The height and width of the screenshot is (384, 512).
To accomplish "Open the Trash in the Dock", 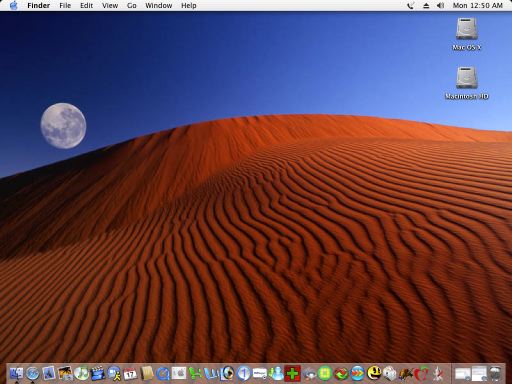I will click(496, 373).
